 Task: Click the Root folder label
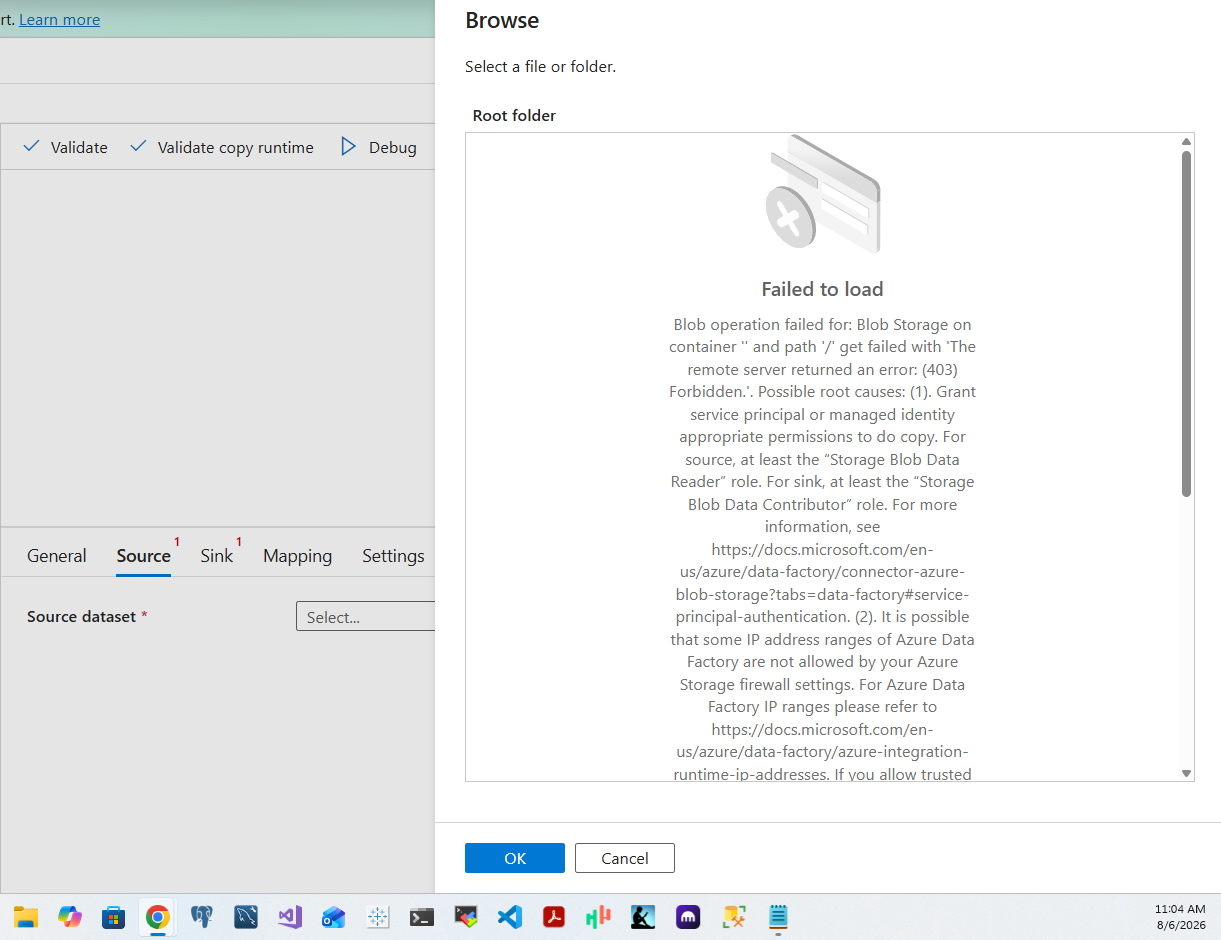(514, 115)
